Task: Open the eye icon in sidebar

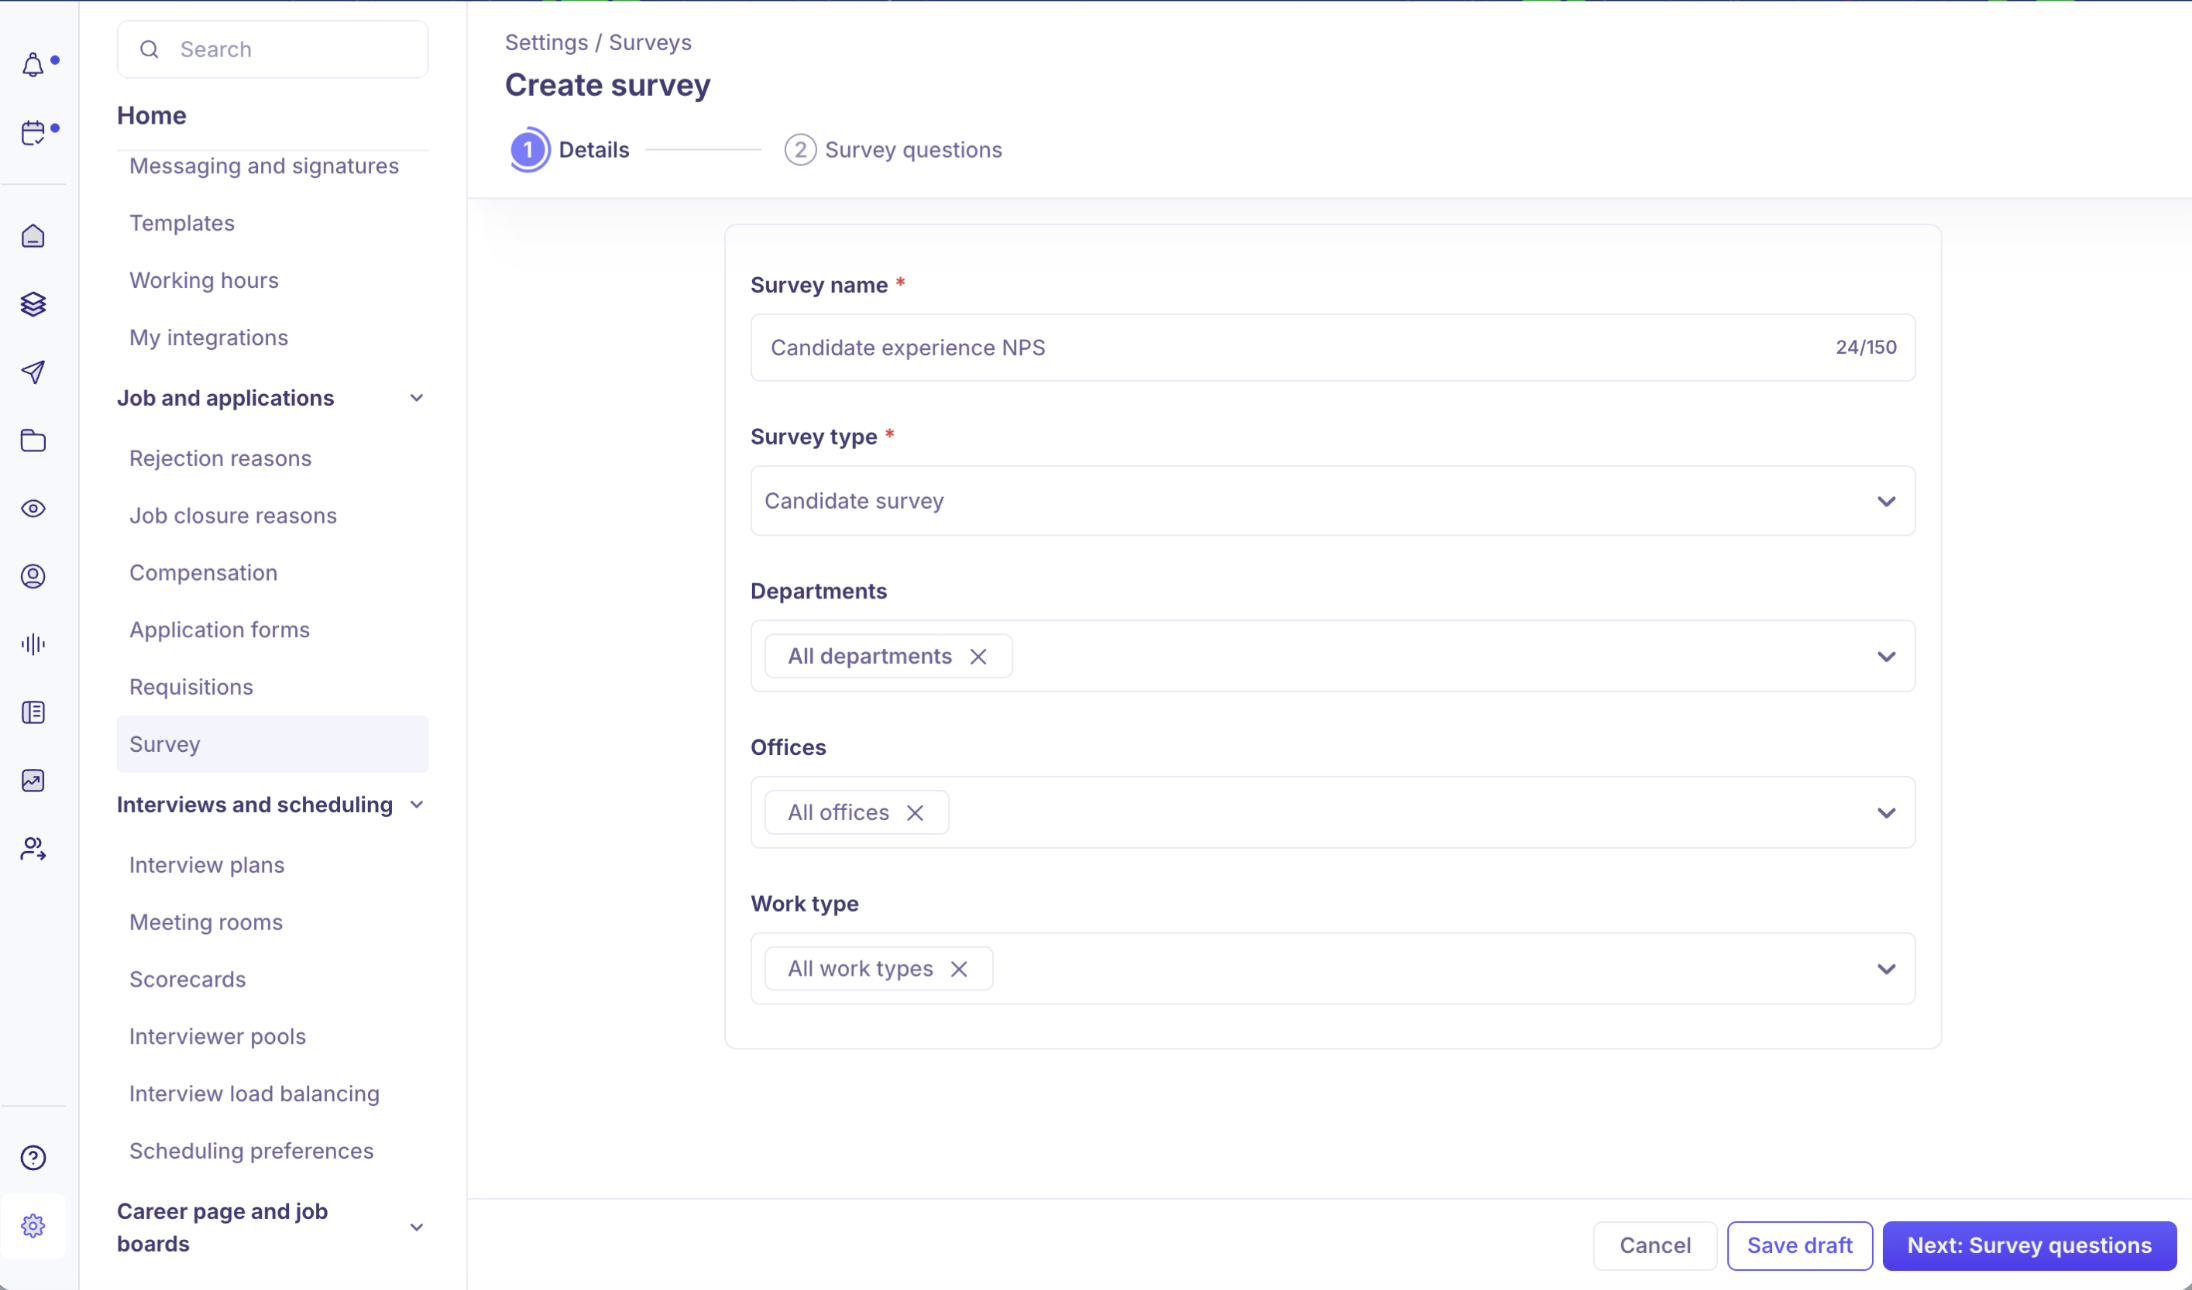Action: point(33,508)
